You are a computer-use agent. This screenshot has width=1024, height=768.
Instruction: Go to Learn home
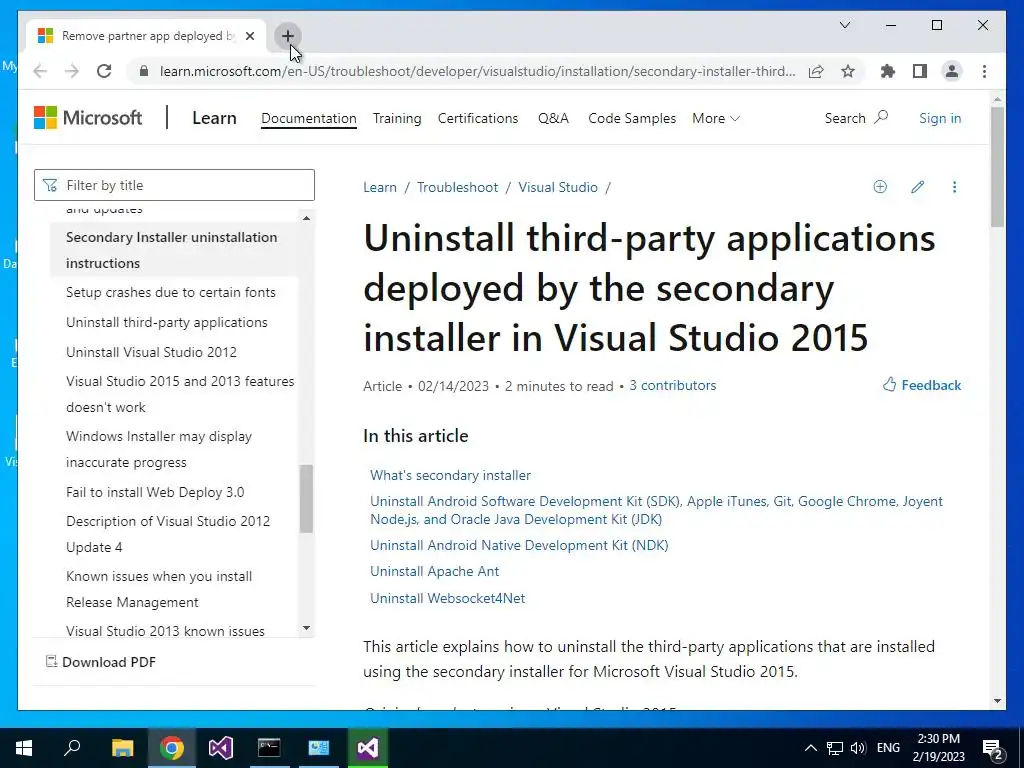click(x=214, y=118)
